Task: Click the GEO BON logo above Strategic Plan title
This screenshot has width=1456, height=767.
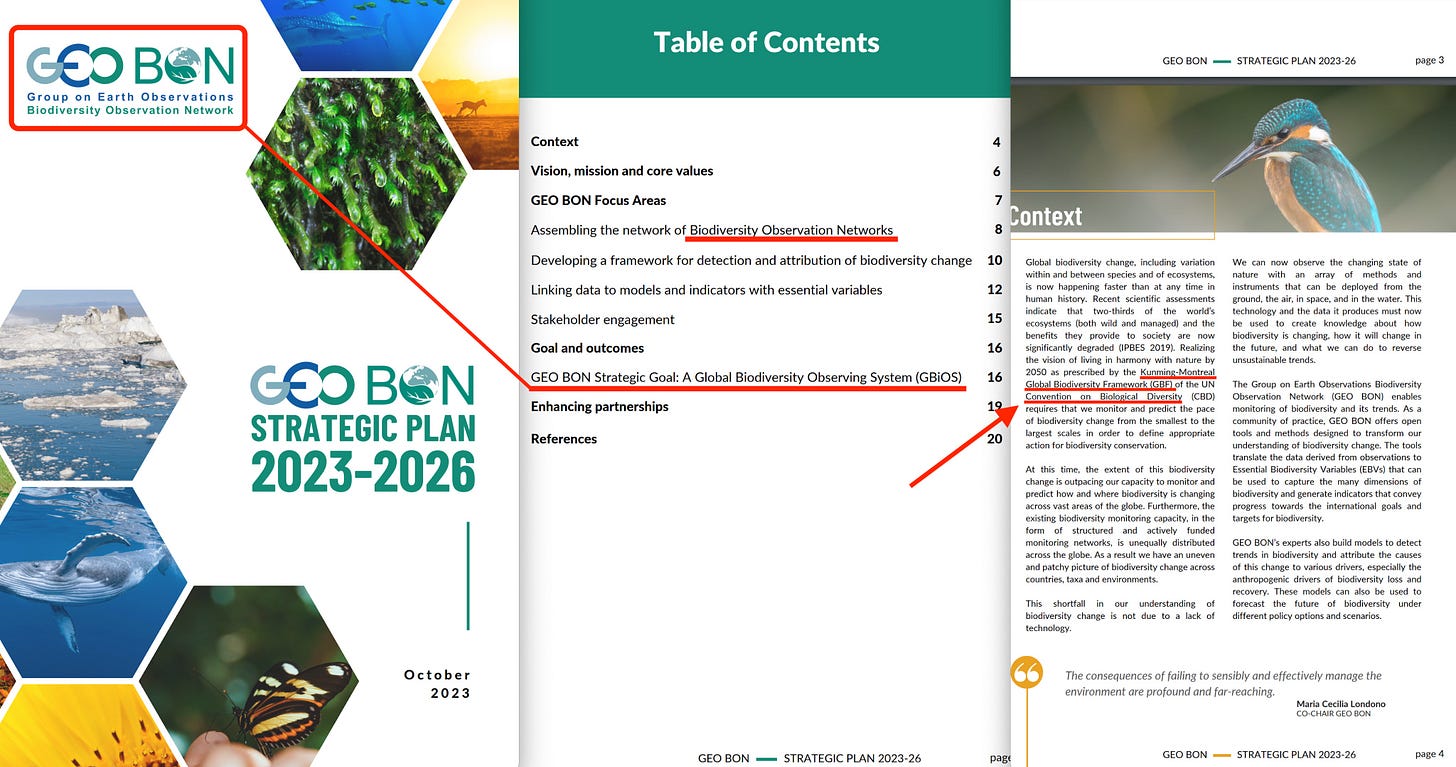Action: (361, 387)
